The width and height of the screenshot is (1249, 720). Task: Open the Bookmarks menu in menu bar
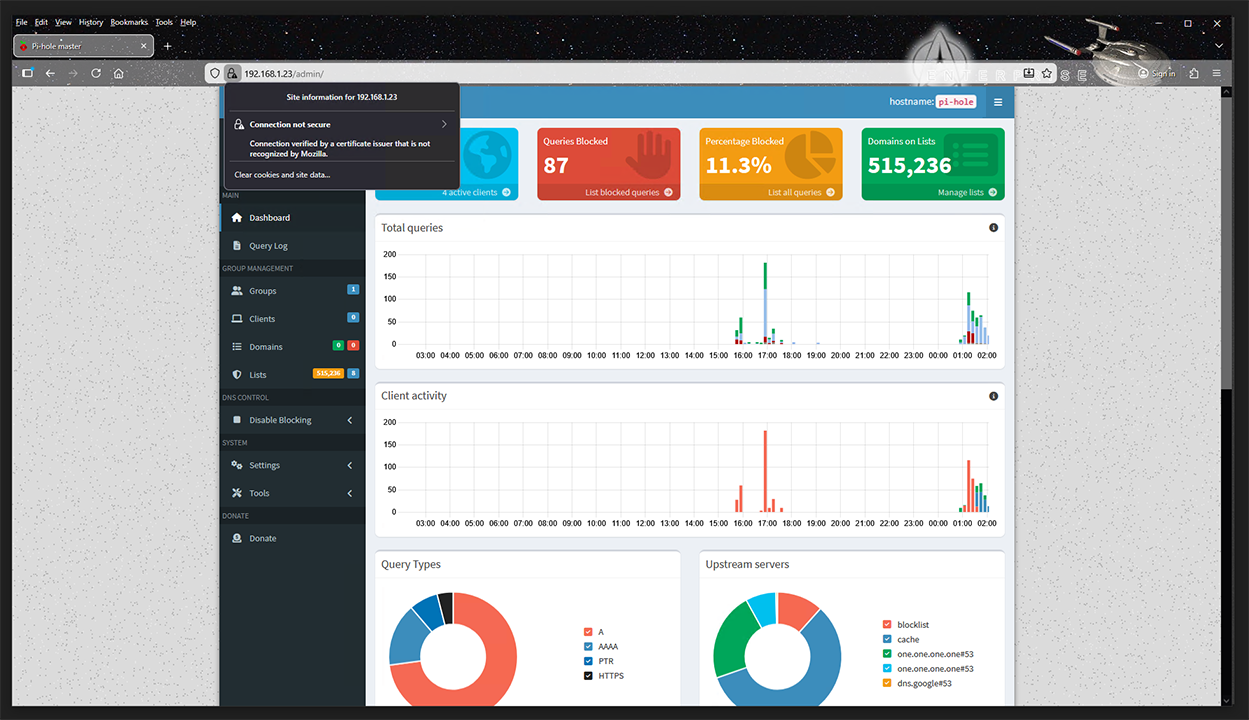[x=129, y=22]
